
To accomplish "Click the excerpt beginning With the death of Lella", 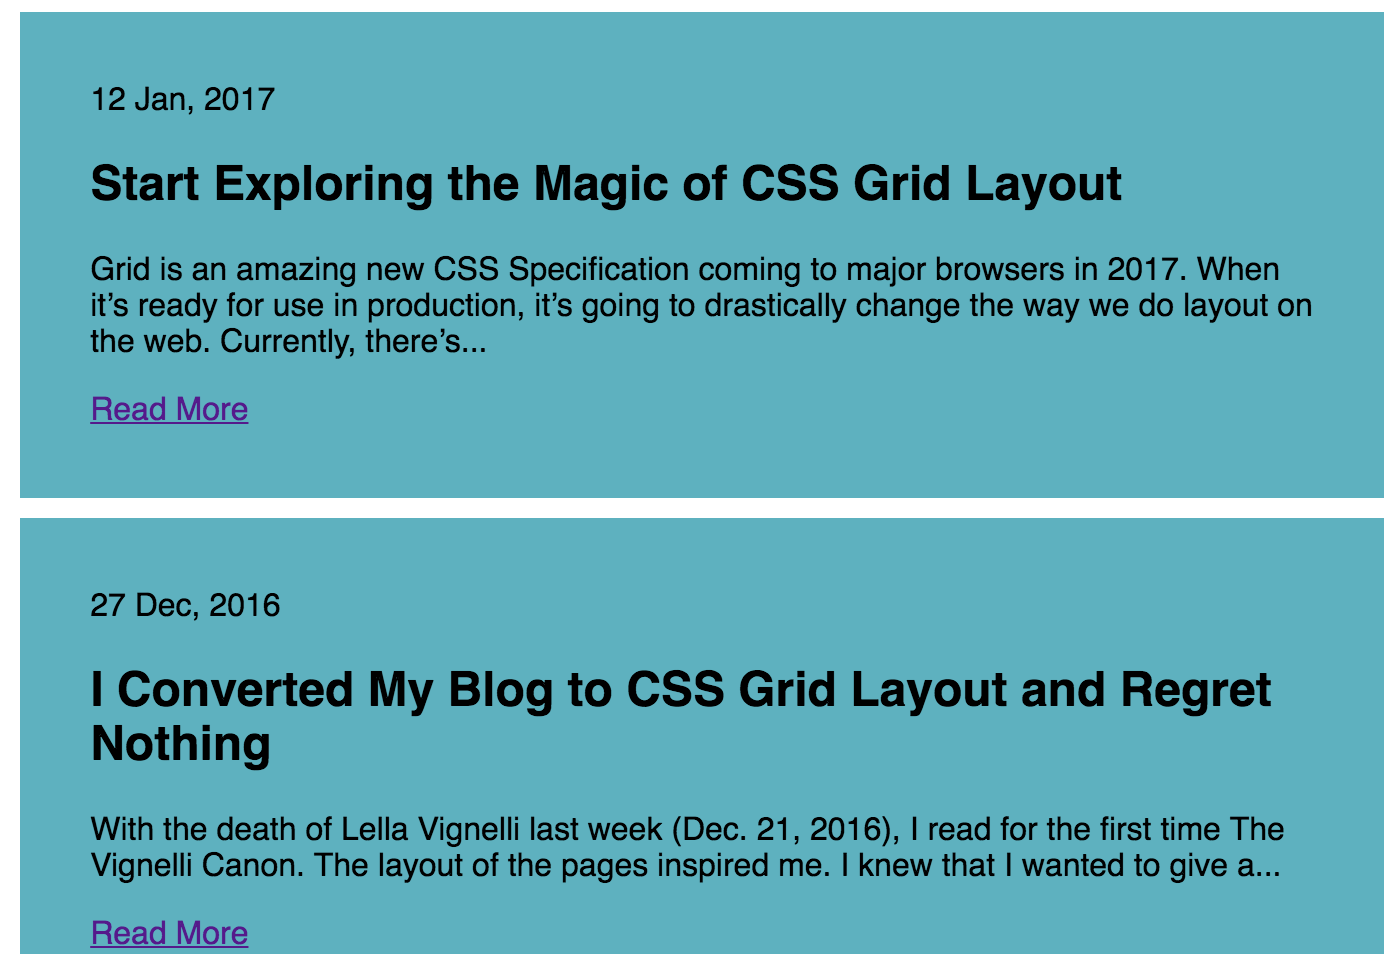I will pos(688,847).
